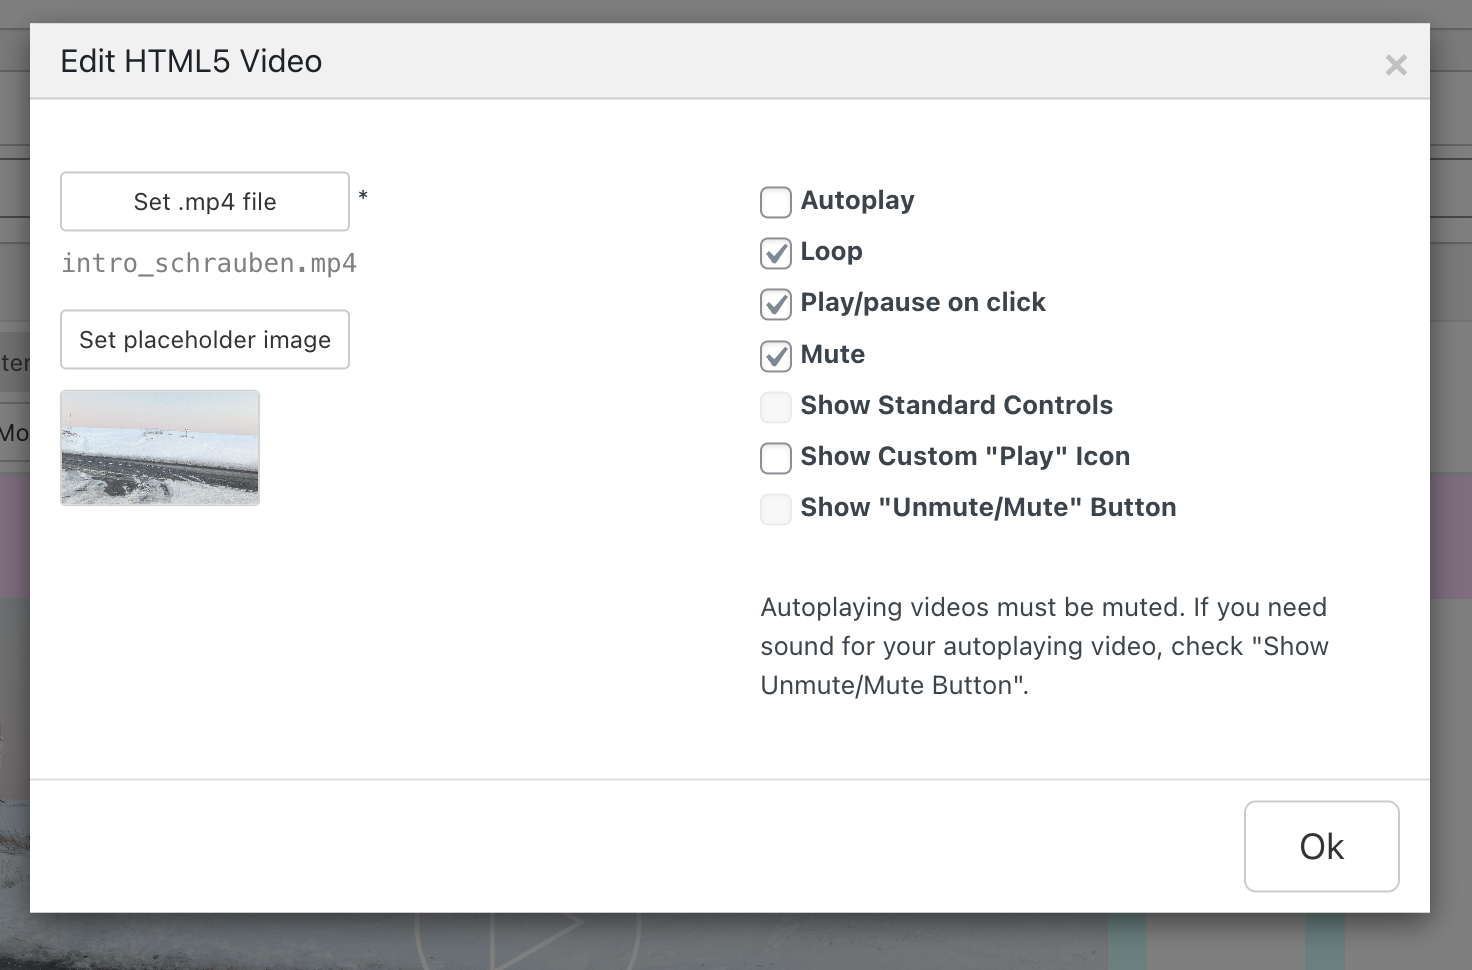Open file picker via Set .mp4 file
1472x970 pixels.
[204, 201]
